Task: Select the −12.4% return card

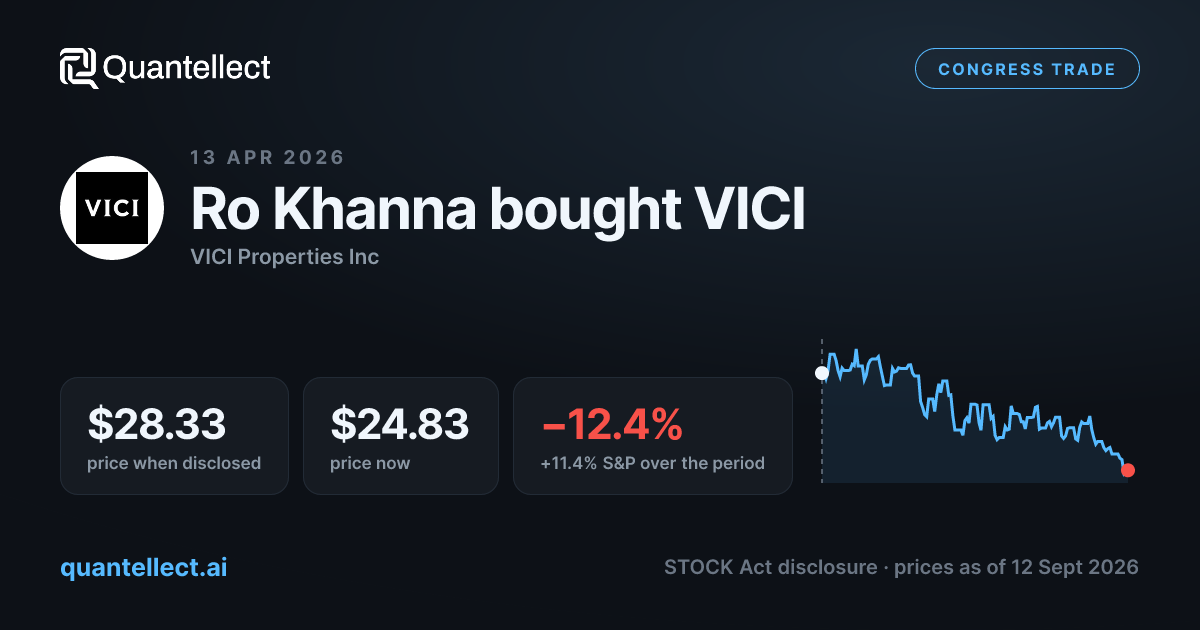Action: [653, 435]
